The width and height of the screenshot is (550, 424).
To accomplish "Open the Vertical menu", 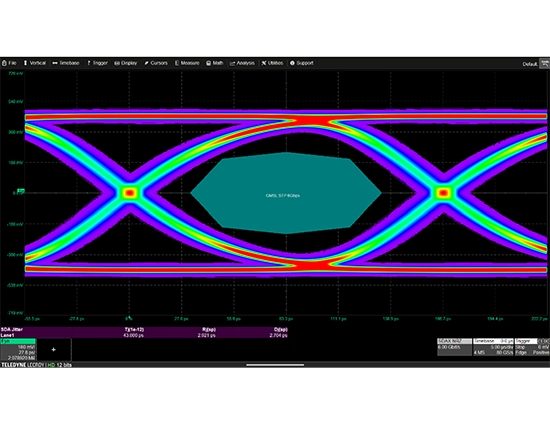I will [34, 63].
